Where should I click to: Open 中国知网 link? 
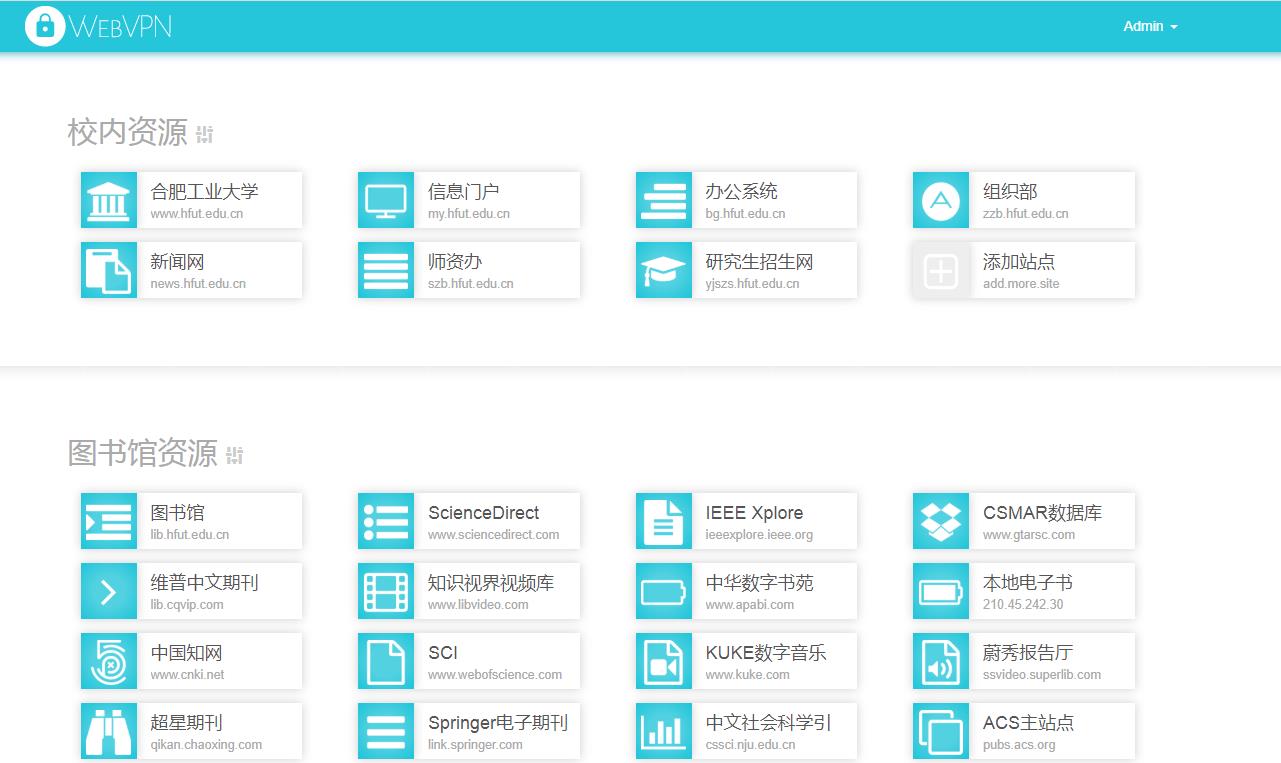(x=186, y=652)
